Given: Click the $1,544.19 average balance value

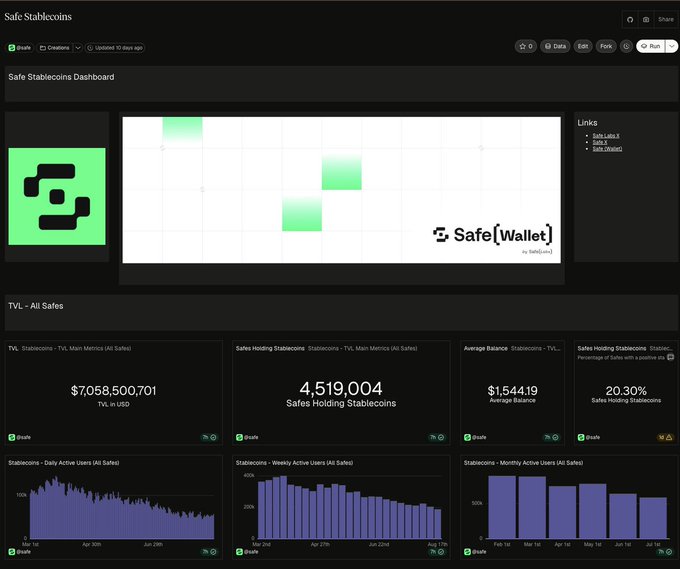Looking at the screenshot, I should tap(512, 390).
